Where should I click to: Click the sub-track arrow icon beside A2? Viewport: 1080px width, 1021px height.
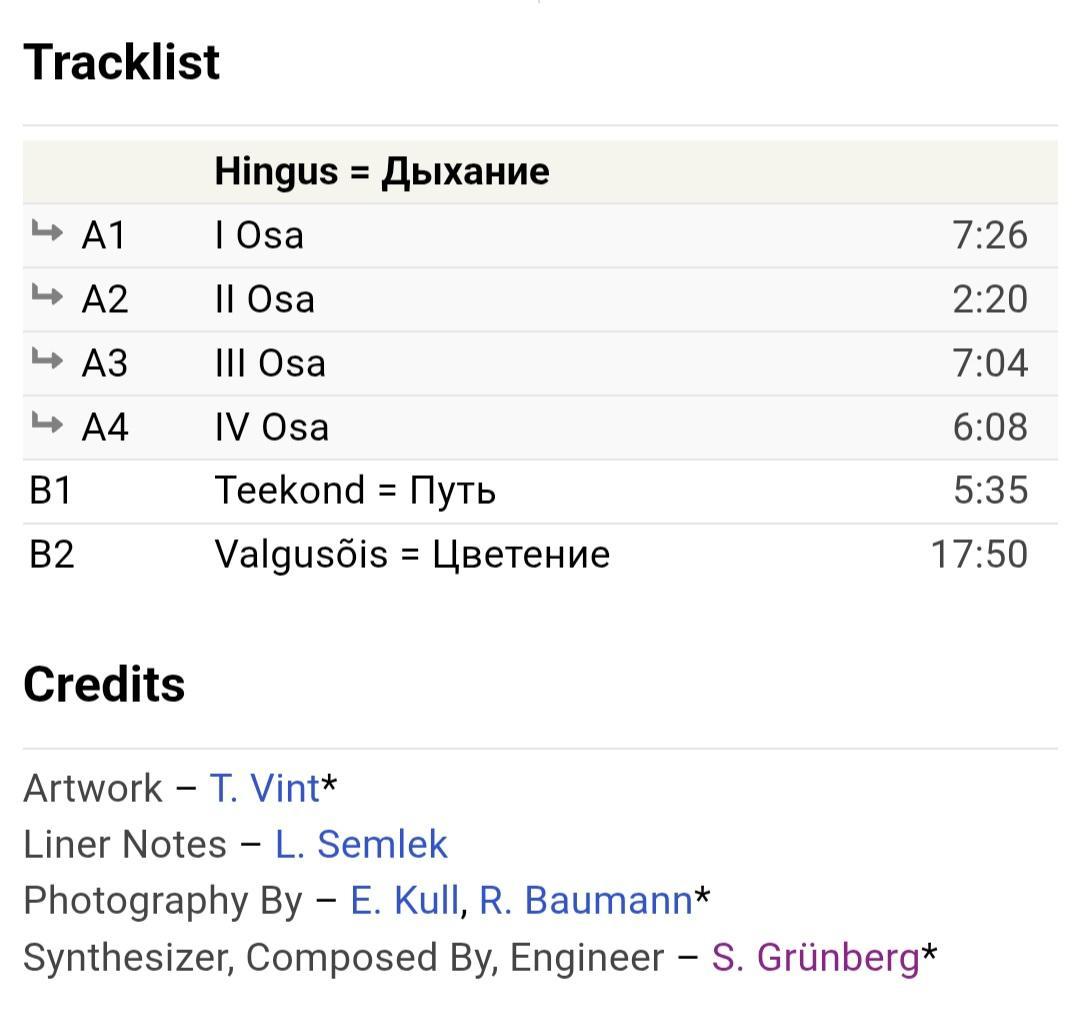pos(47,297)
